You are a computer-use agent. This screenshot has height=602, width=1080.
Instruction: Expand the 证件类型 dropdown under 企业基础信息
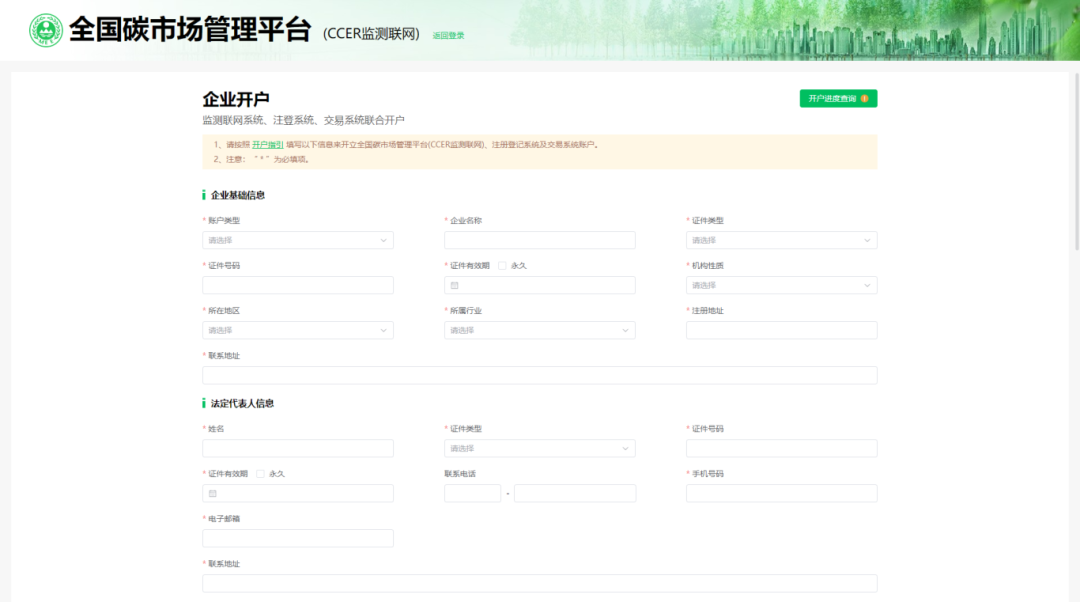(x=781, y=240)
